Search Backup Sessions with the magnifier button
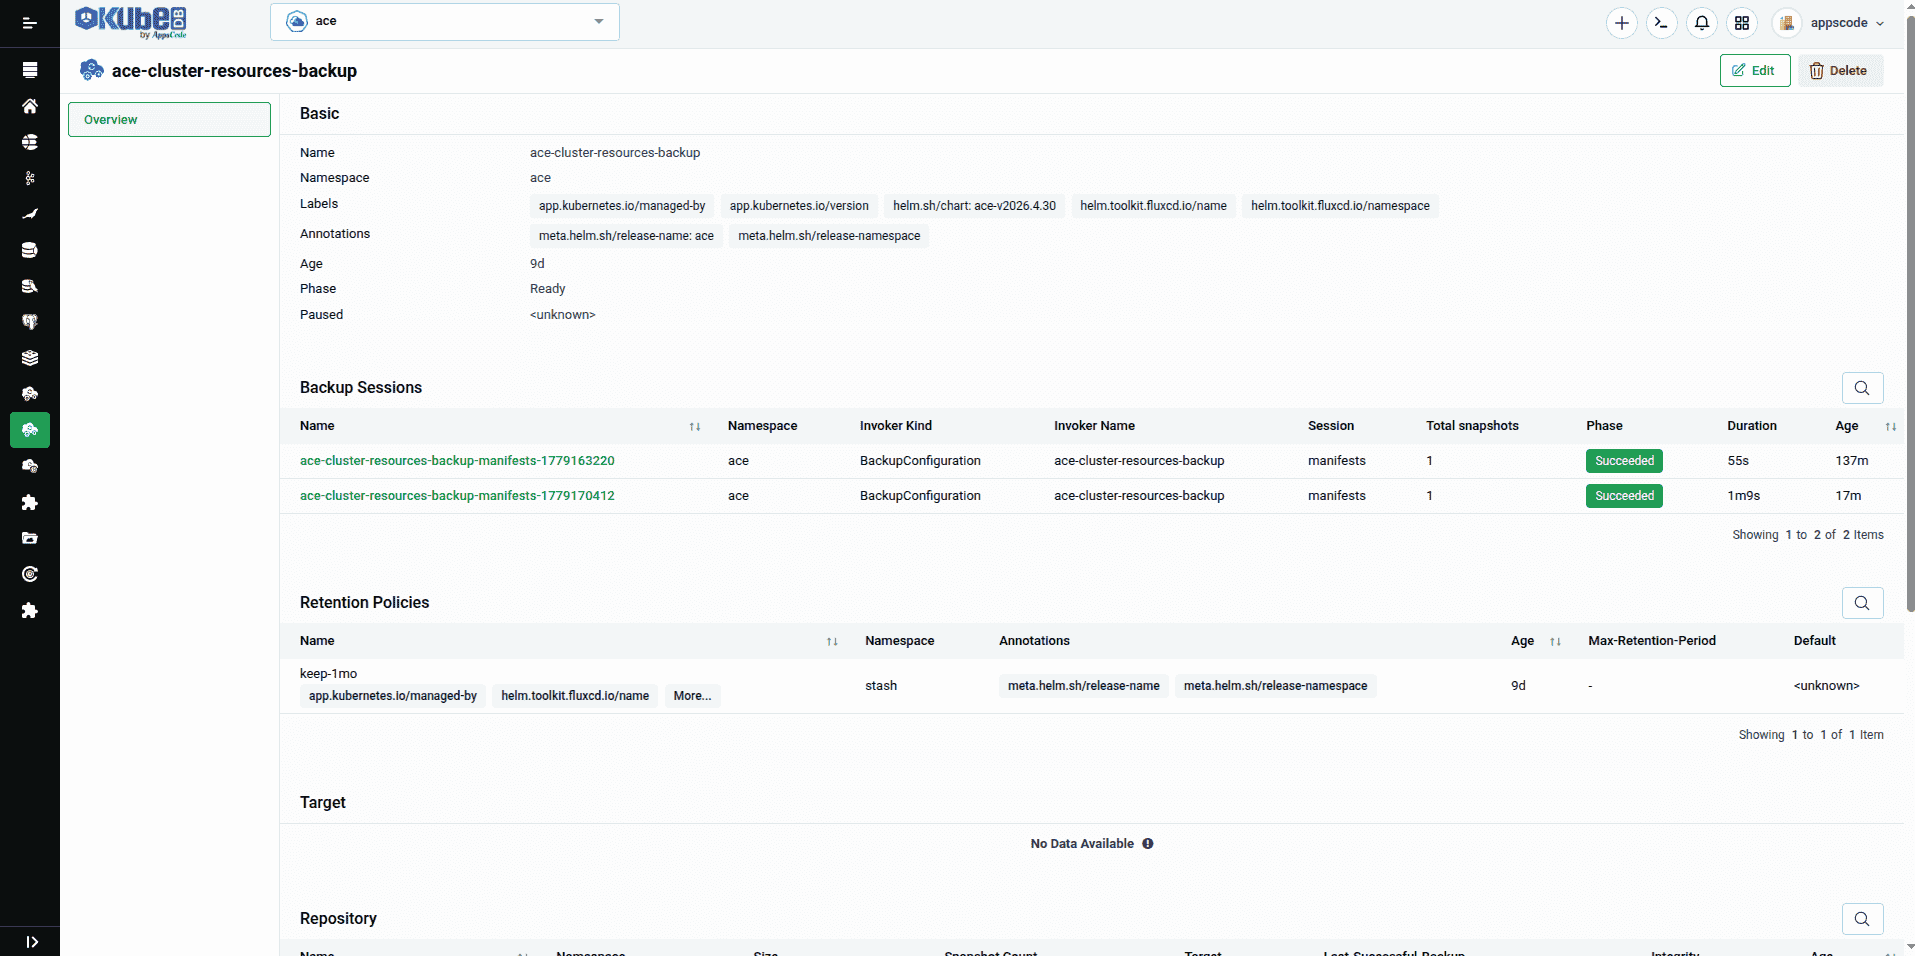 (1862, 388)
